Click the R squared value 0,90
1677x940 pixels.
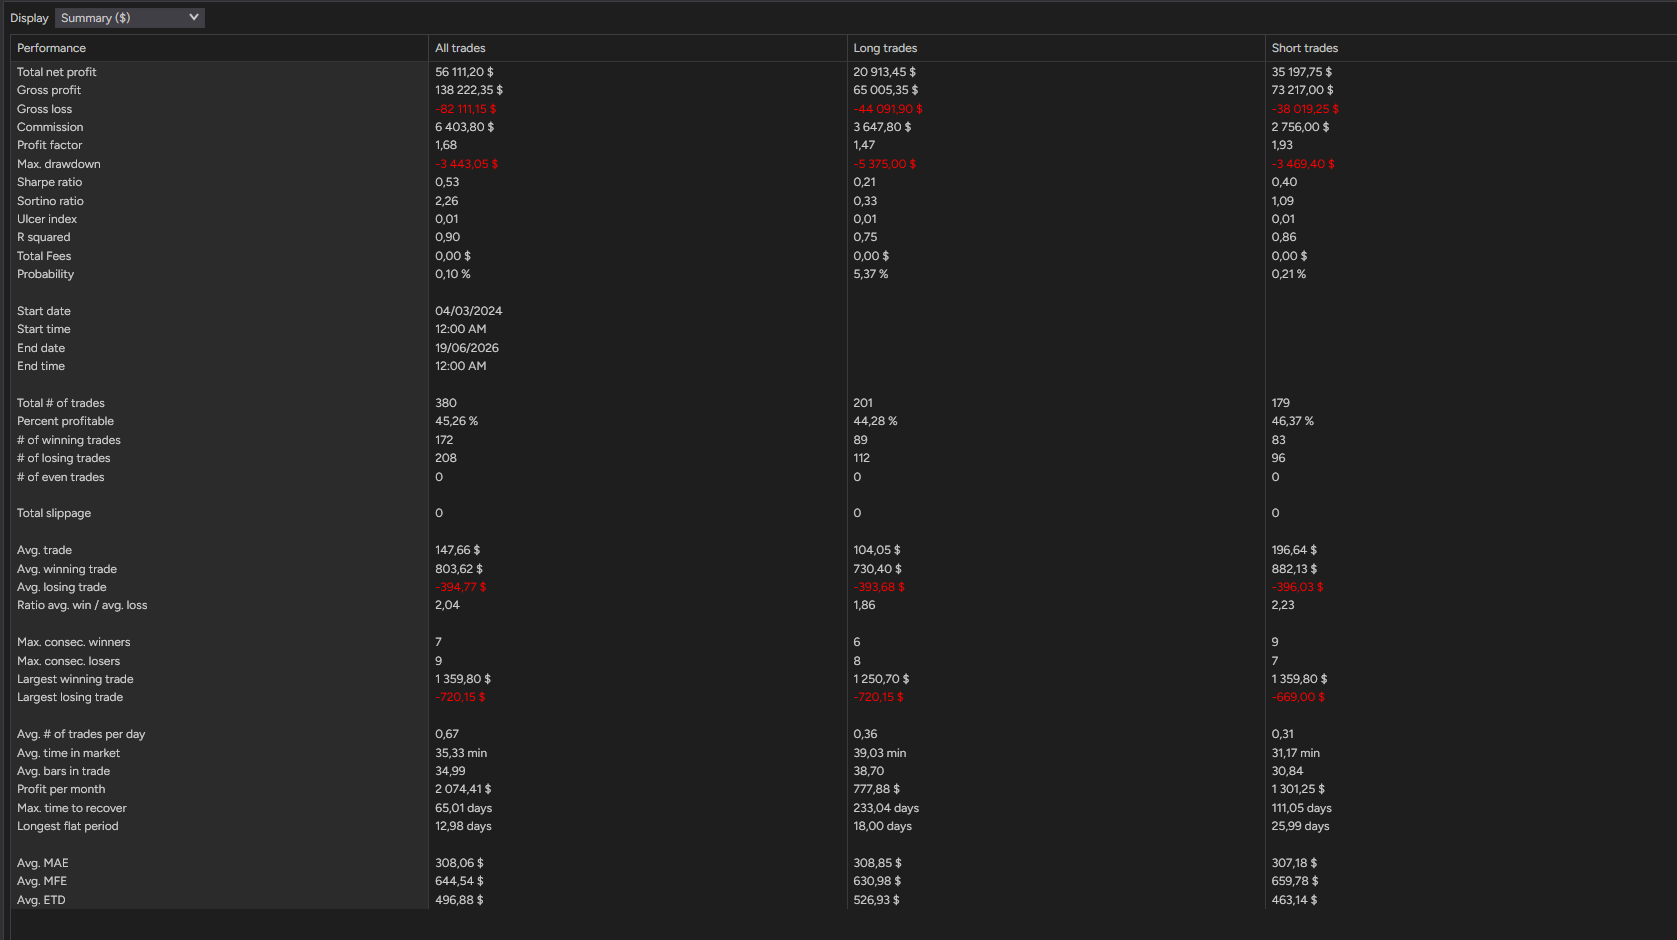447,237
